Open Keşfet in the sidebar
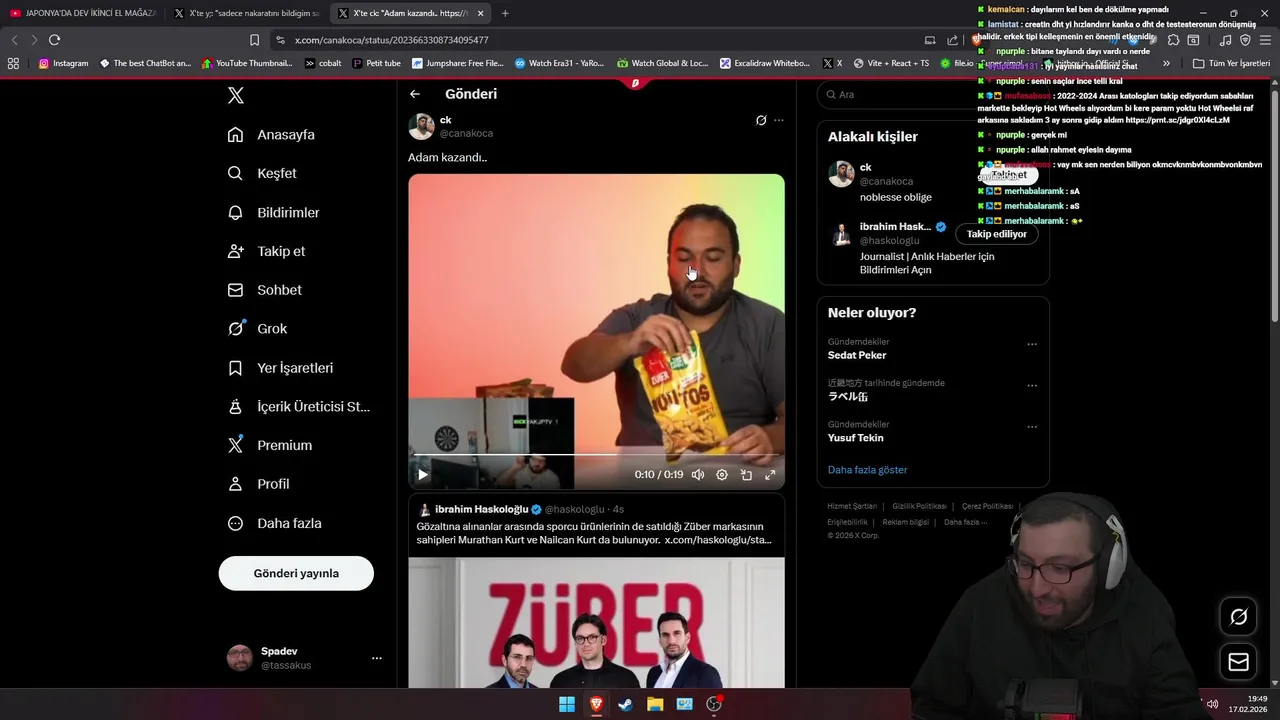This screenshot has height=720, width=1280. click(262, 173)
